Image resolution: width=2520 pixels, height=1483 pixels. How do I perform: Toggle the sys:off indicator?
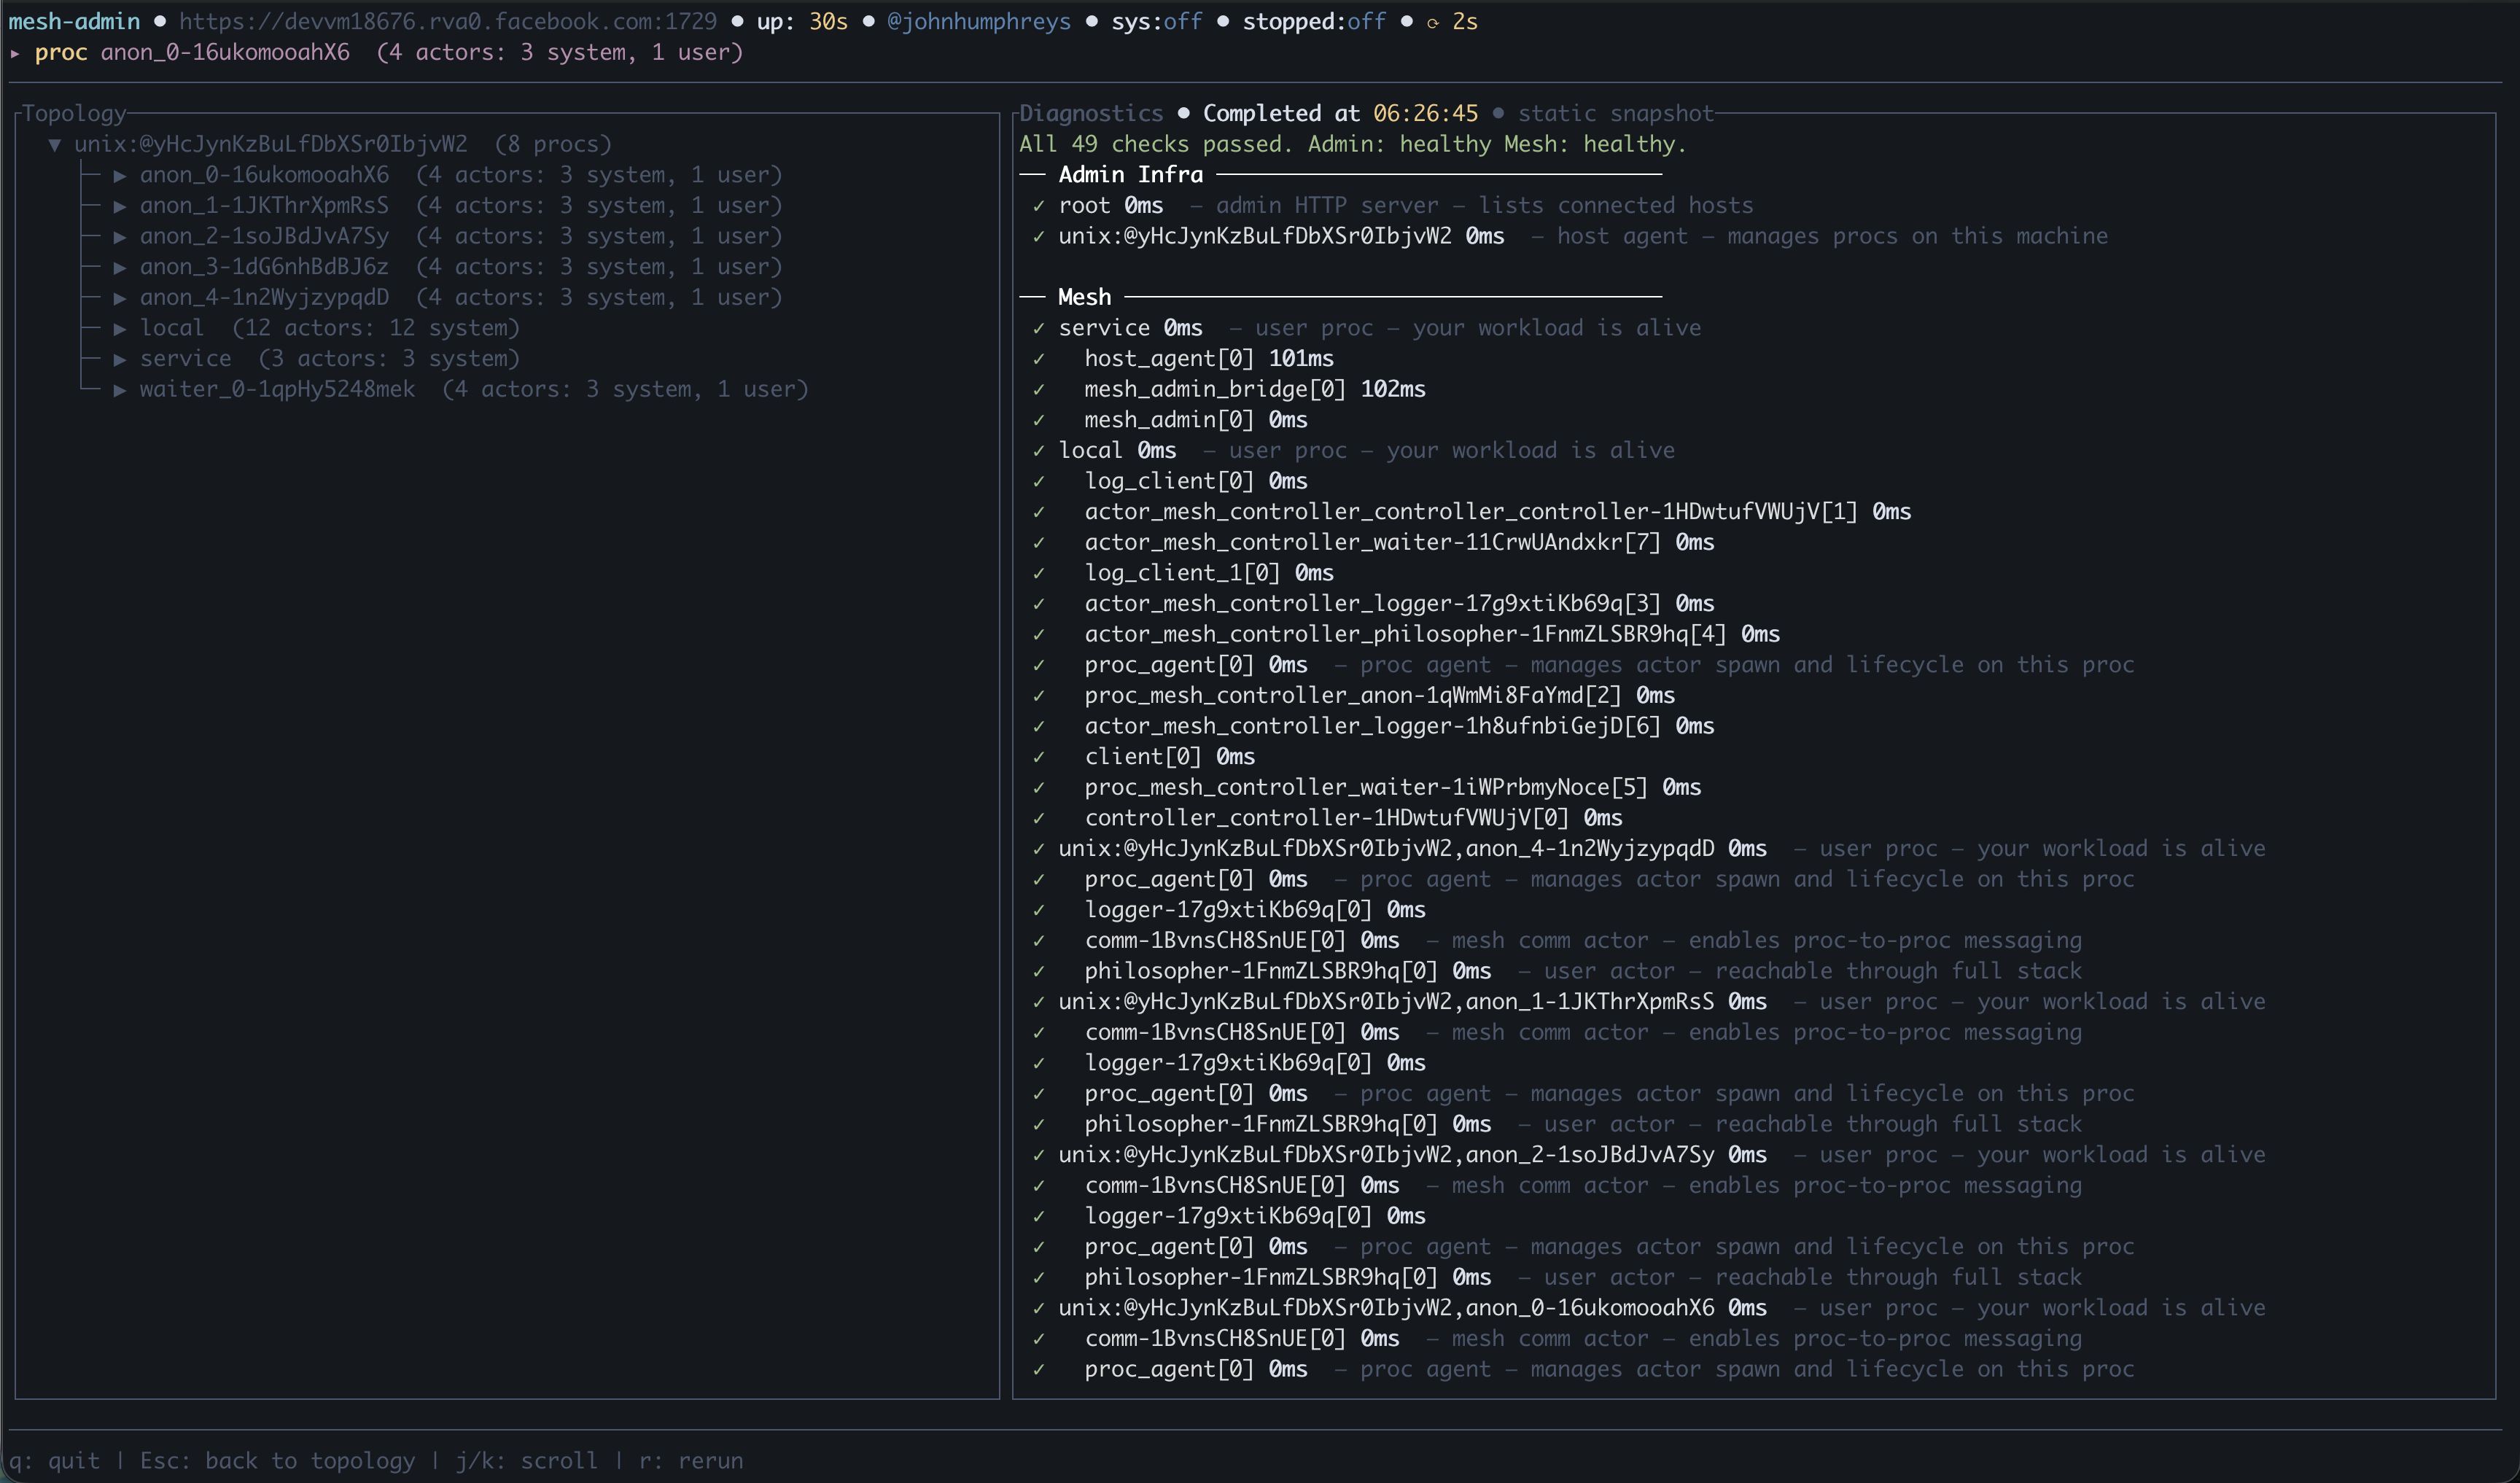click(1156, 21)
